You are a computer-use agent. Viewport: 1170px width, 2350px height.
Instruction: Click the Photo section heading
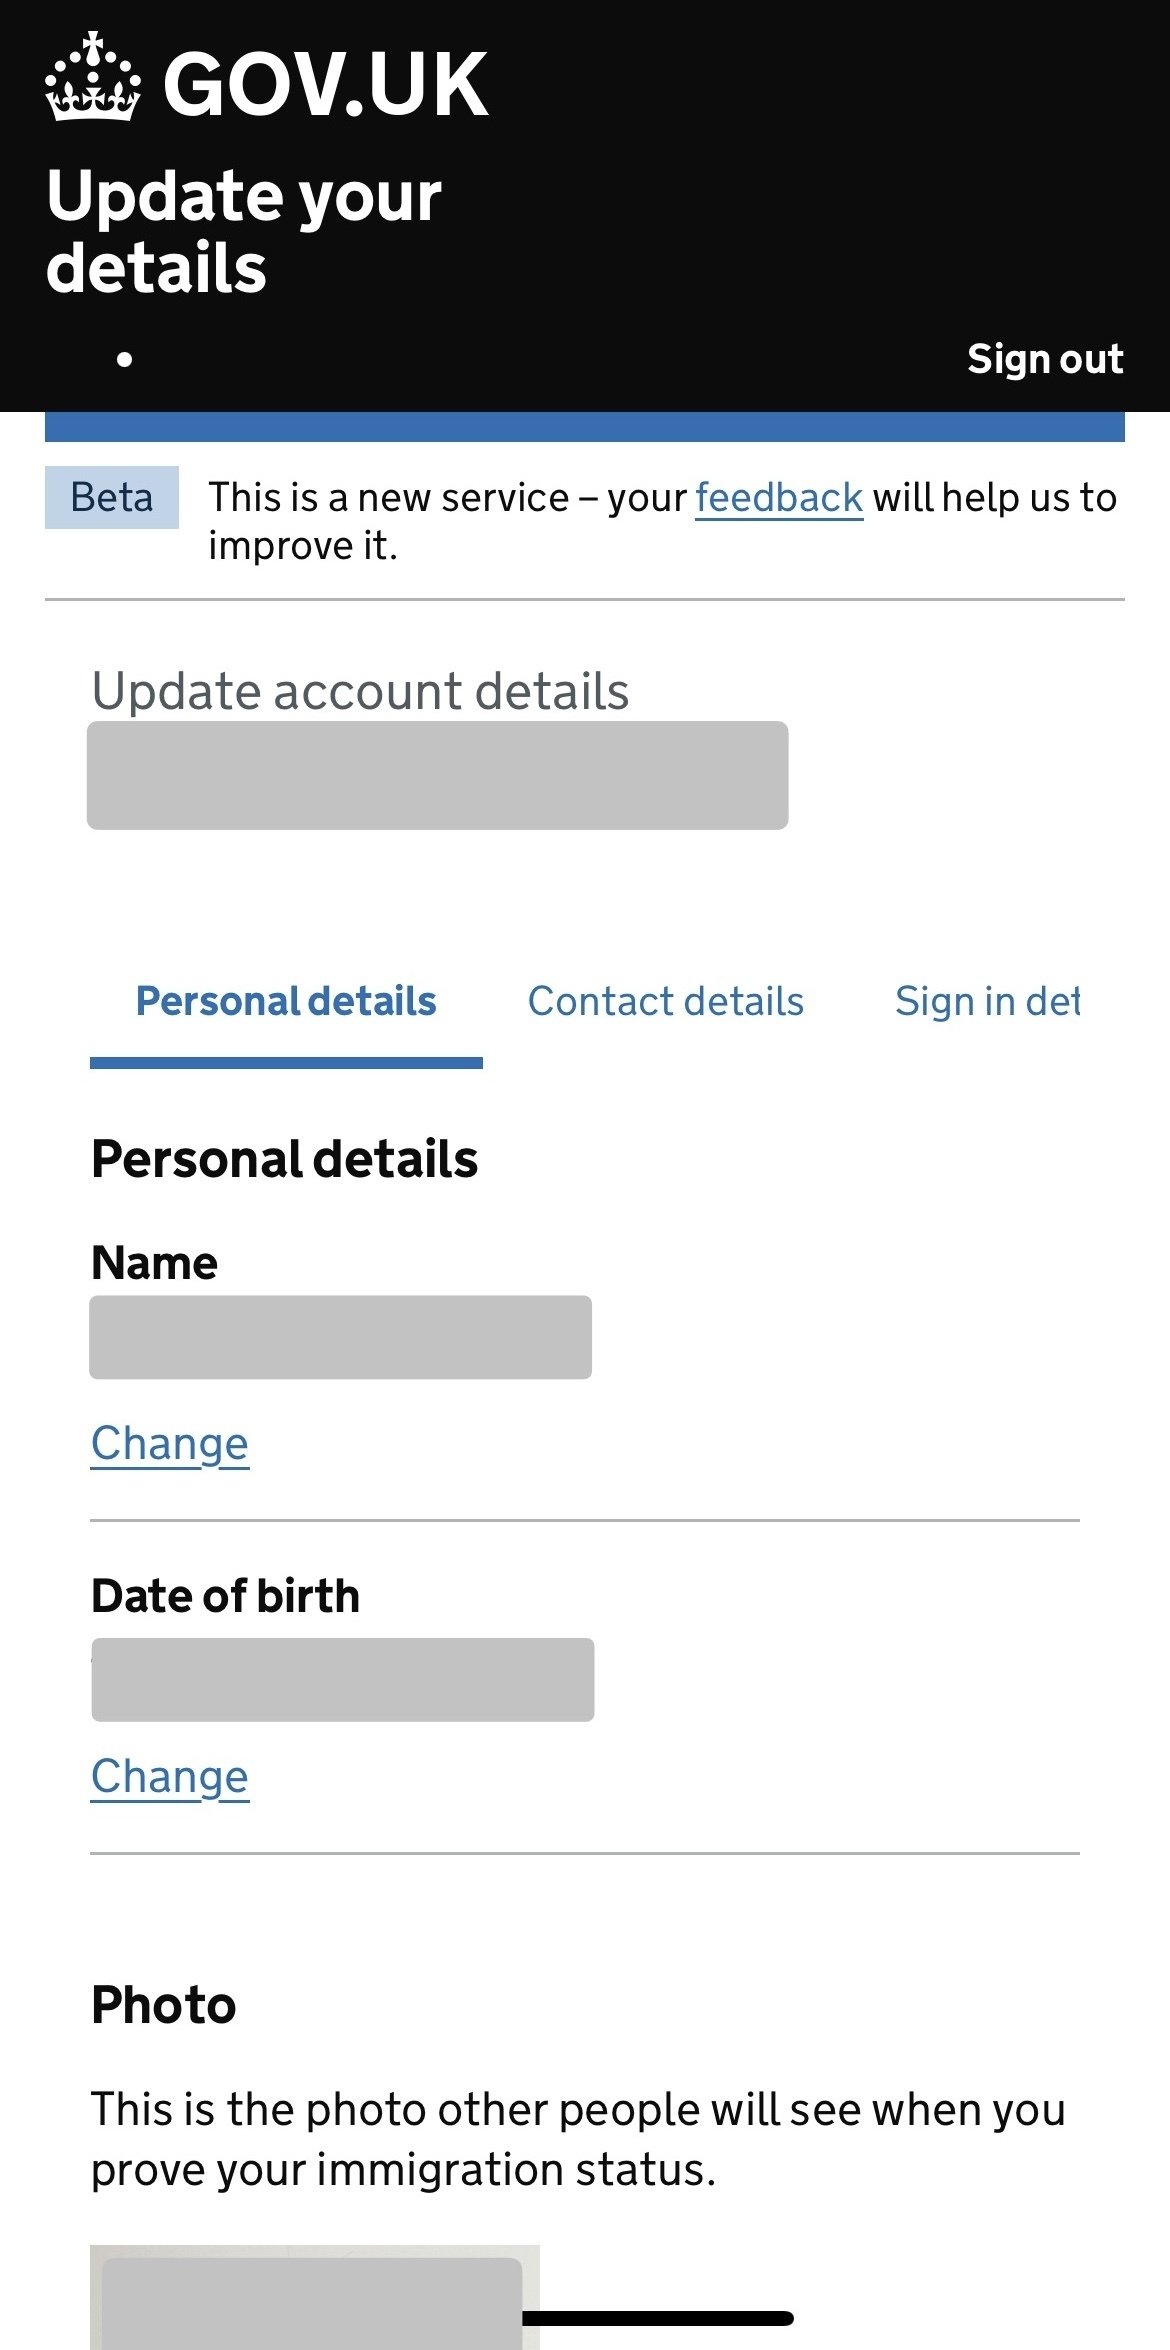click(163, 2005)
